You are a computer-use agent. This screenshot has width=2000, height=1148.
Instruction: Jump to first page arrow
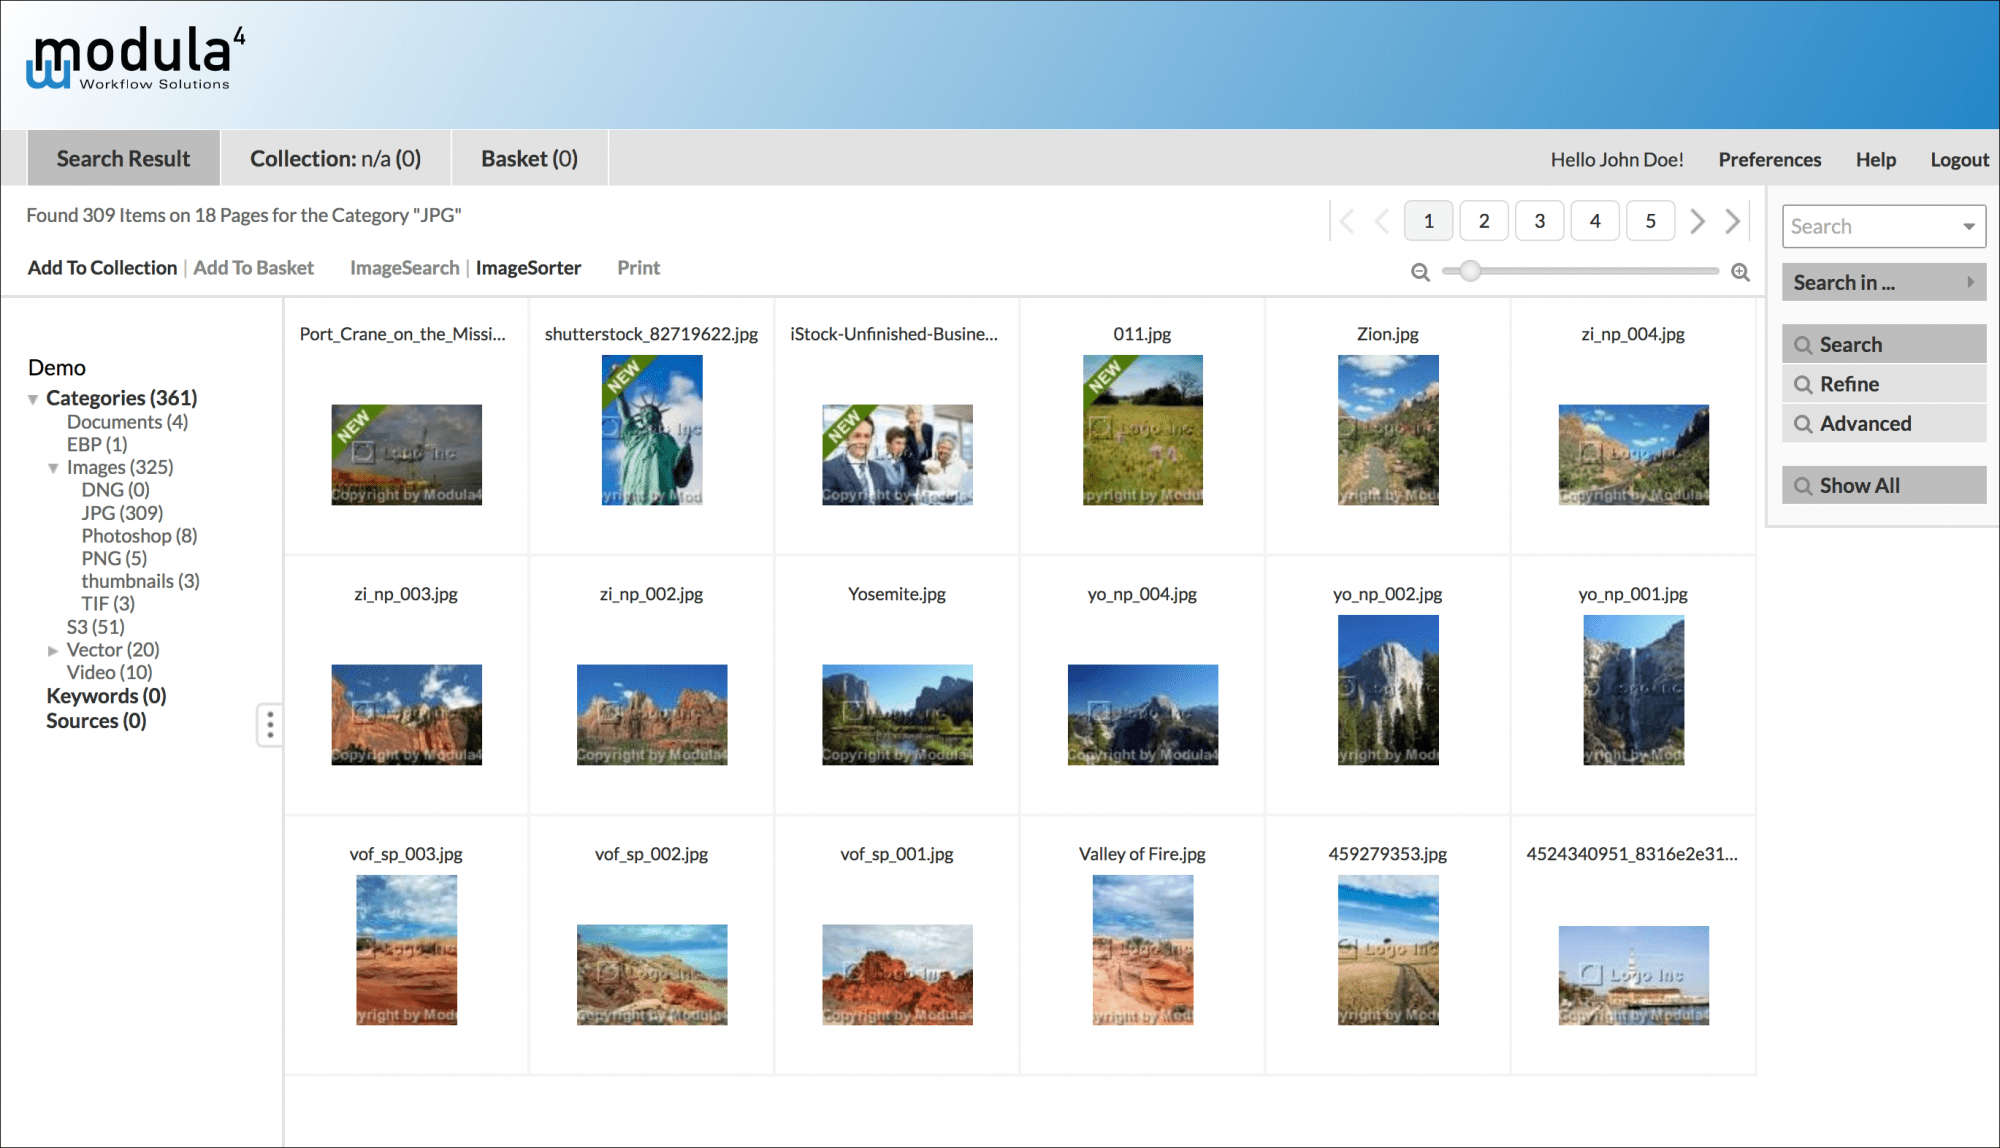pyautogui.click(x=1347, y=221)
